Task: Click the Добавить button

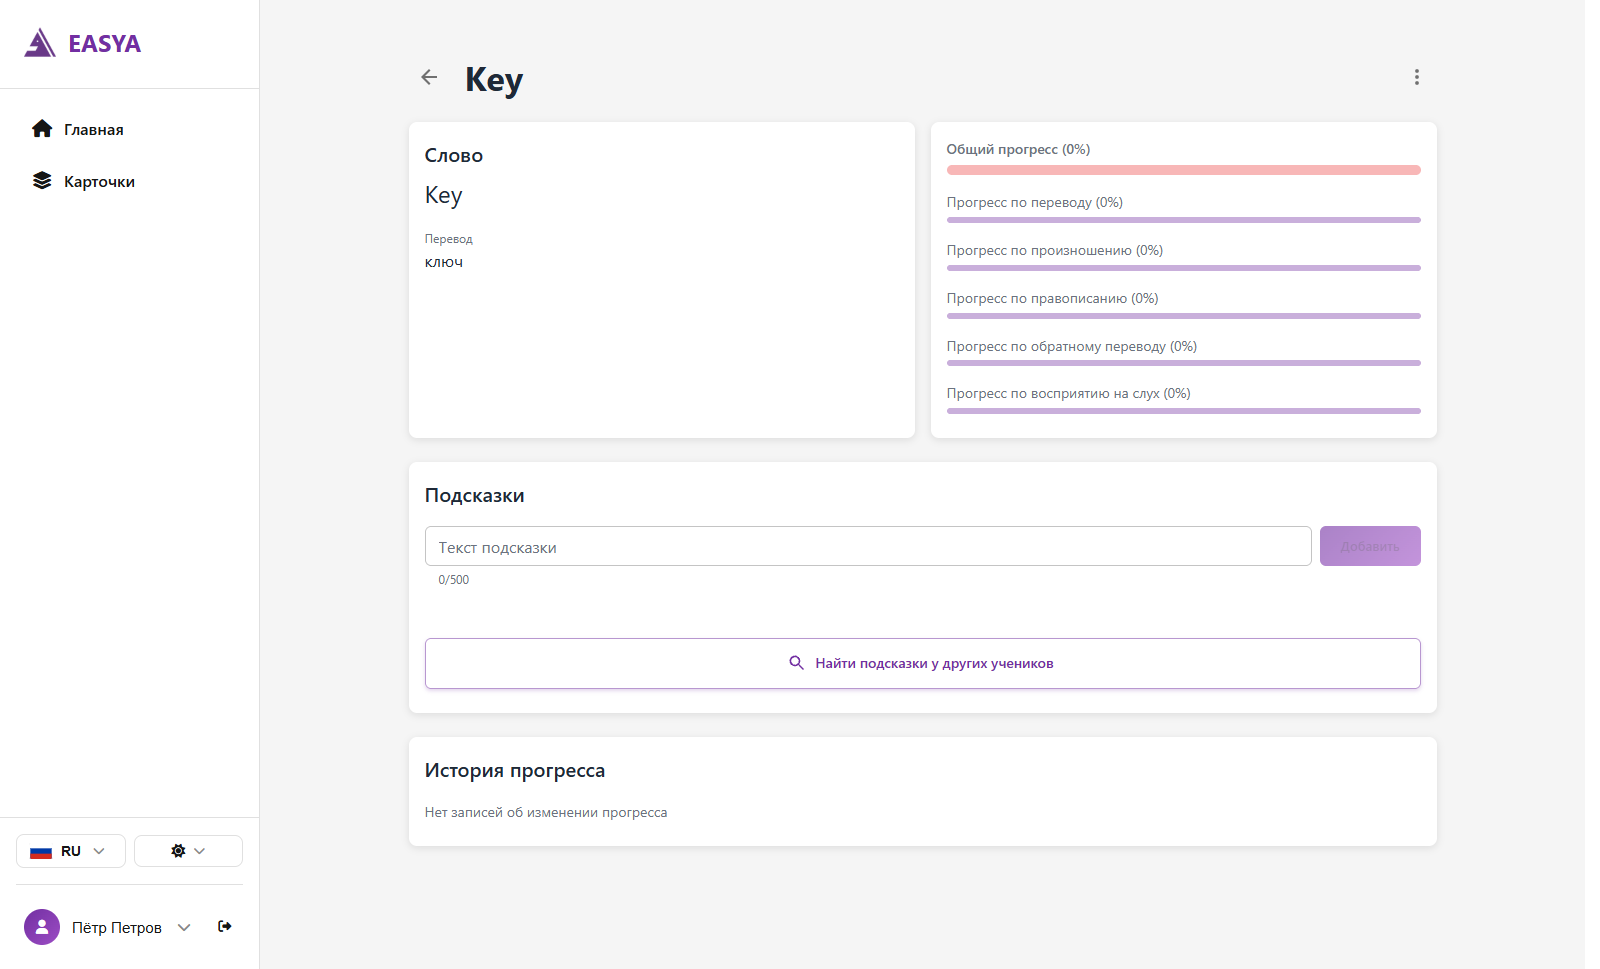Action: click(x=1370, y=546)
